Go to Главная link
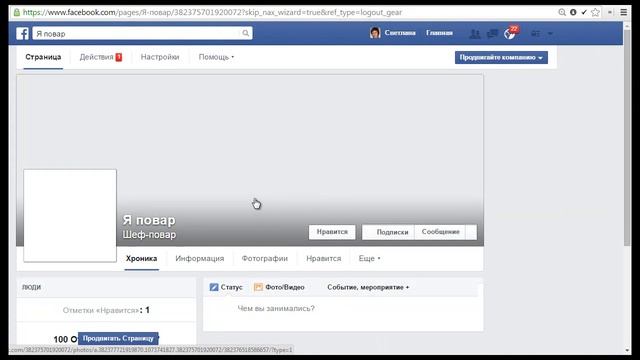640x360 pixels. tap(439, 33)
